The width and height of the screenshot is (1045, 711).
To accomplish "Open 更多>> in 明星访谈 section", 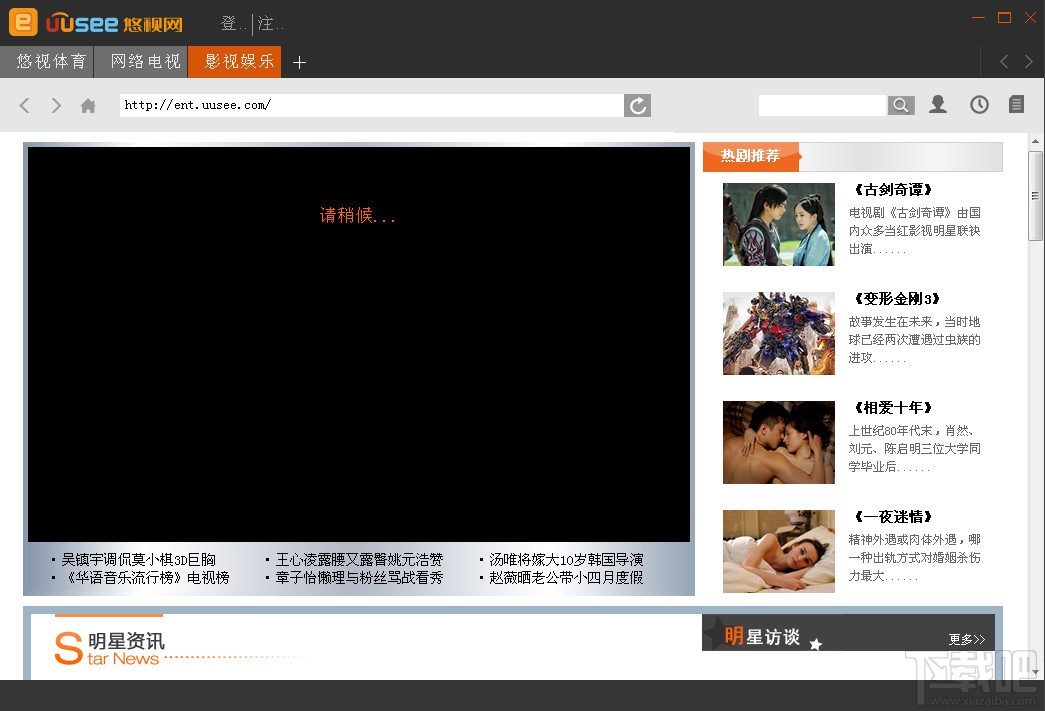I will [x=966, y=638].
